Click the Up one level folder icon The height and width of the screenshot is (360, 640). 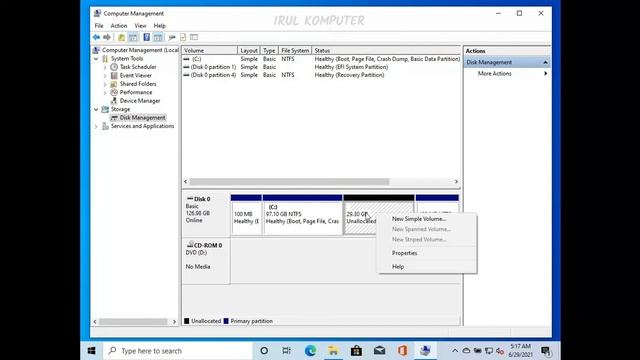coord(121,37)
